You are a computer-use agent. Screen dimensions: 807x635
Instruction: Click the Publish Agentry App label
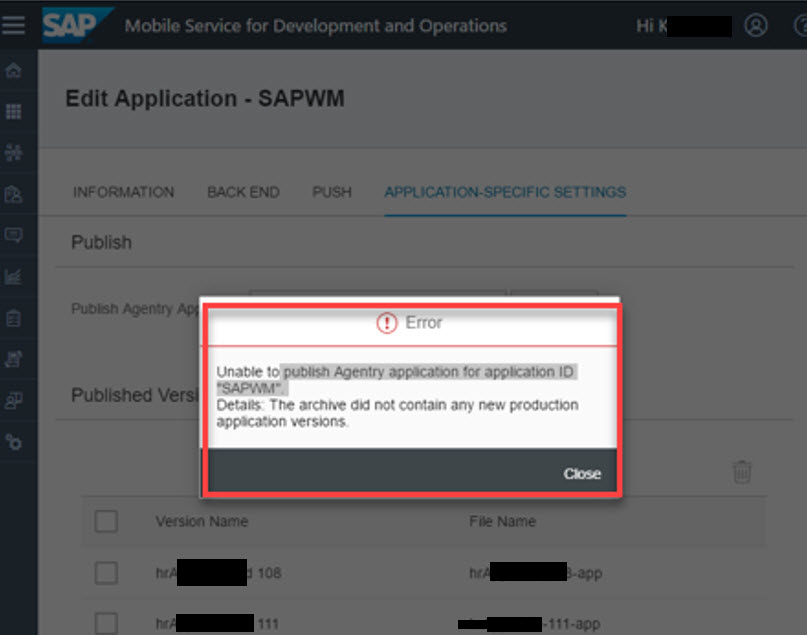tap(135, 309)
